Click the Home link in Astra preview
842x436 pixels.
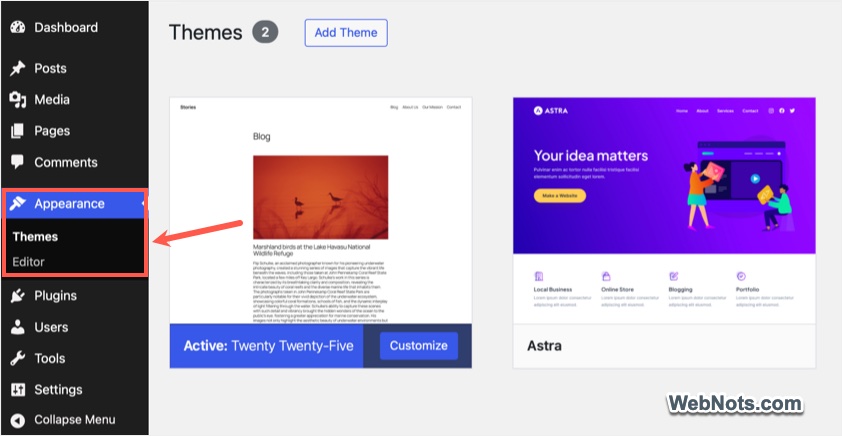(682, 111)
